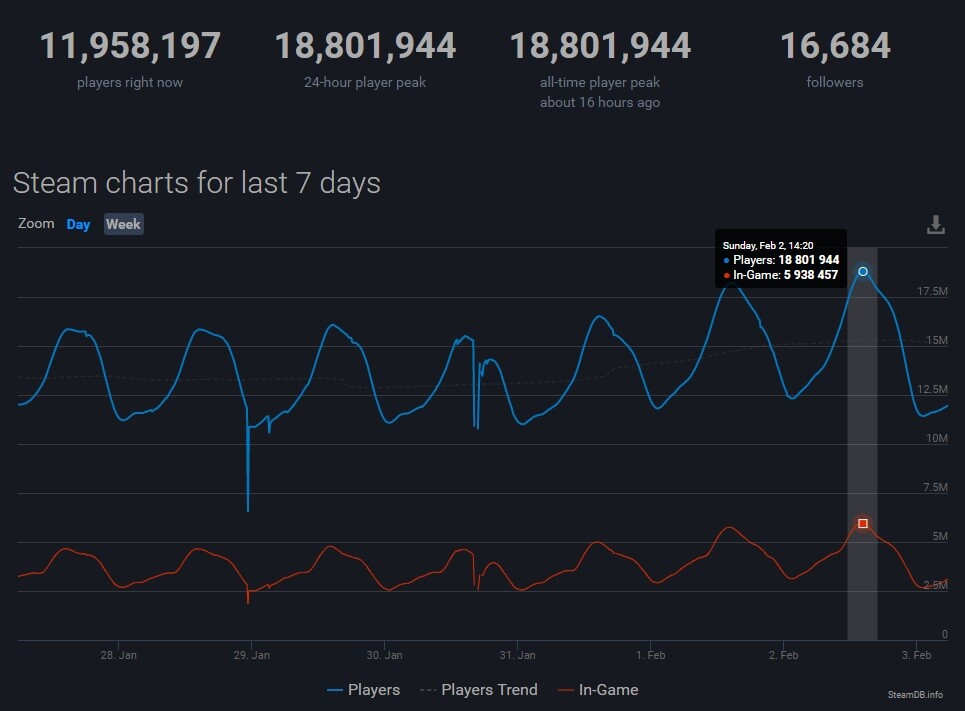Click the 28. Jan axis label
This screenshot has height=711, width=965.
coord(119,655)
